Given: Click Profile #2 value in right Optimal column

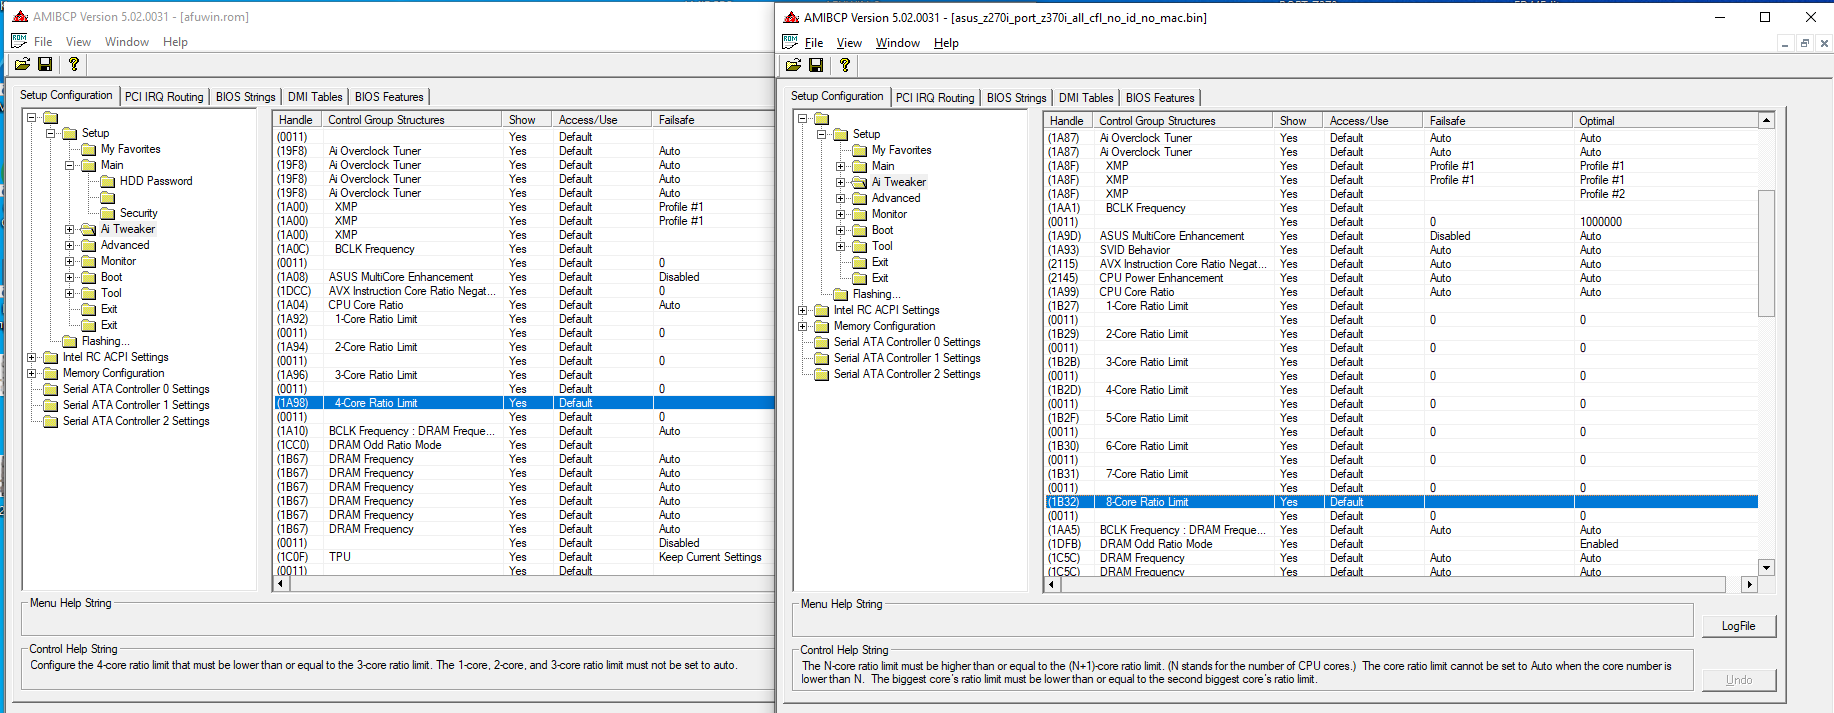Looking at the screenshot, I should [1602, 194].
